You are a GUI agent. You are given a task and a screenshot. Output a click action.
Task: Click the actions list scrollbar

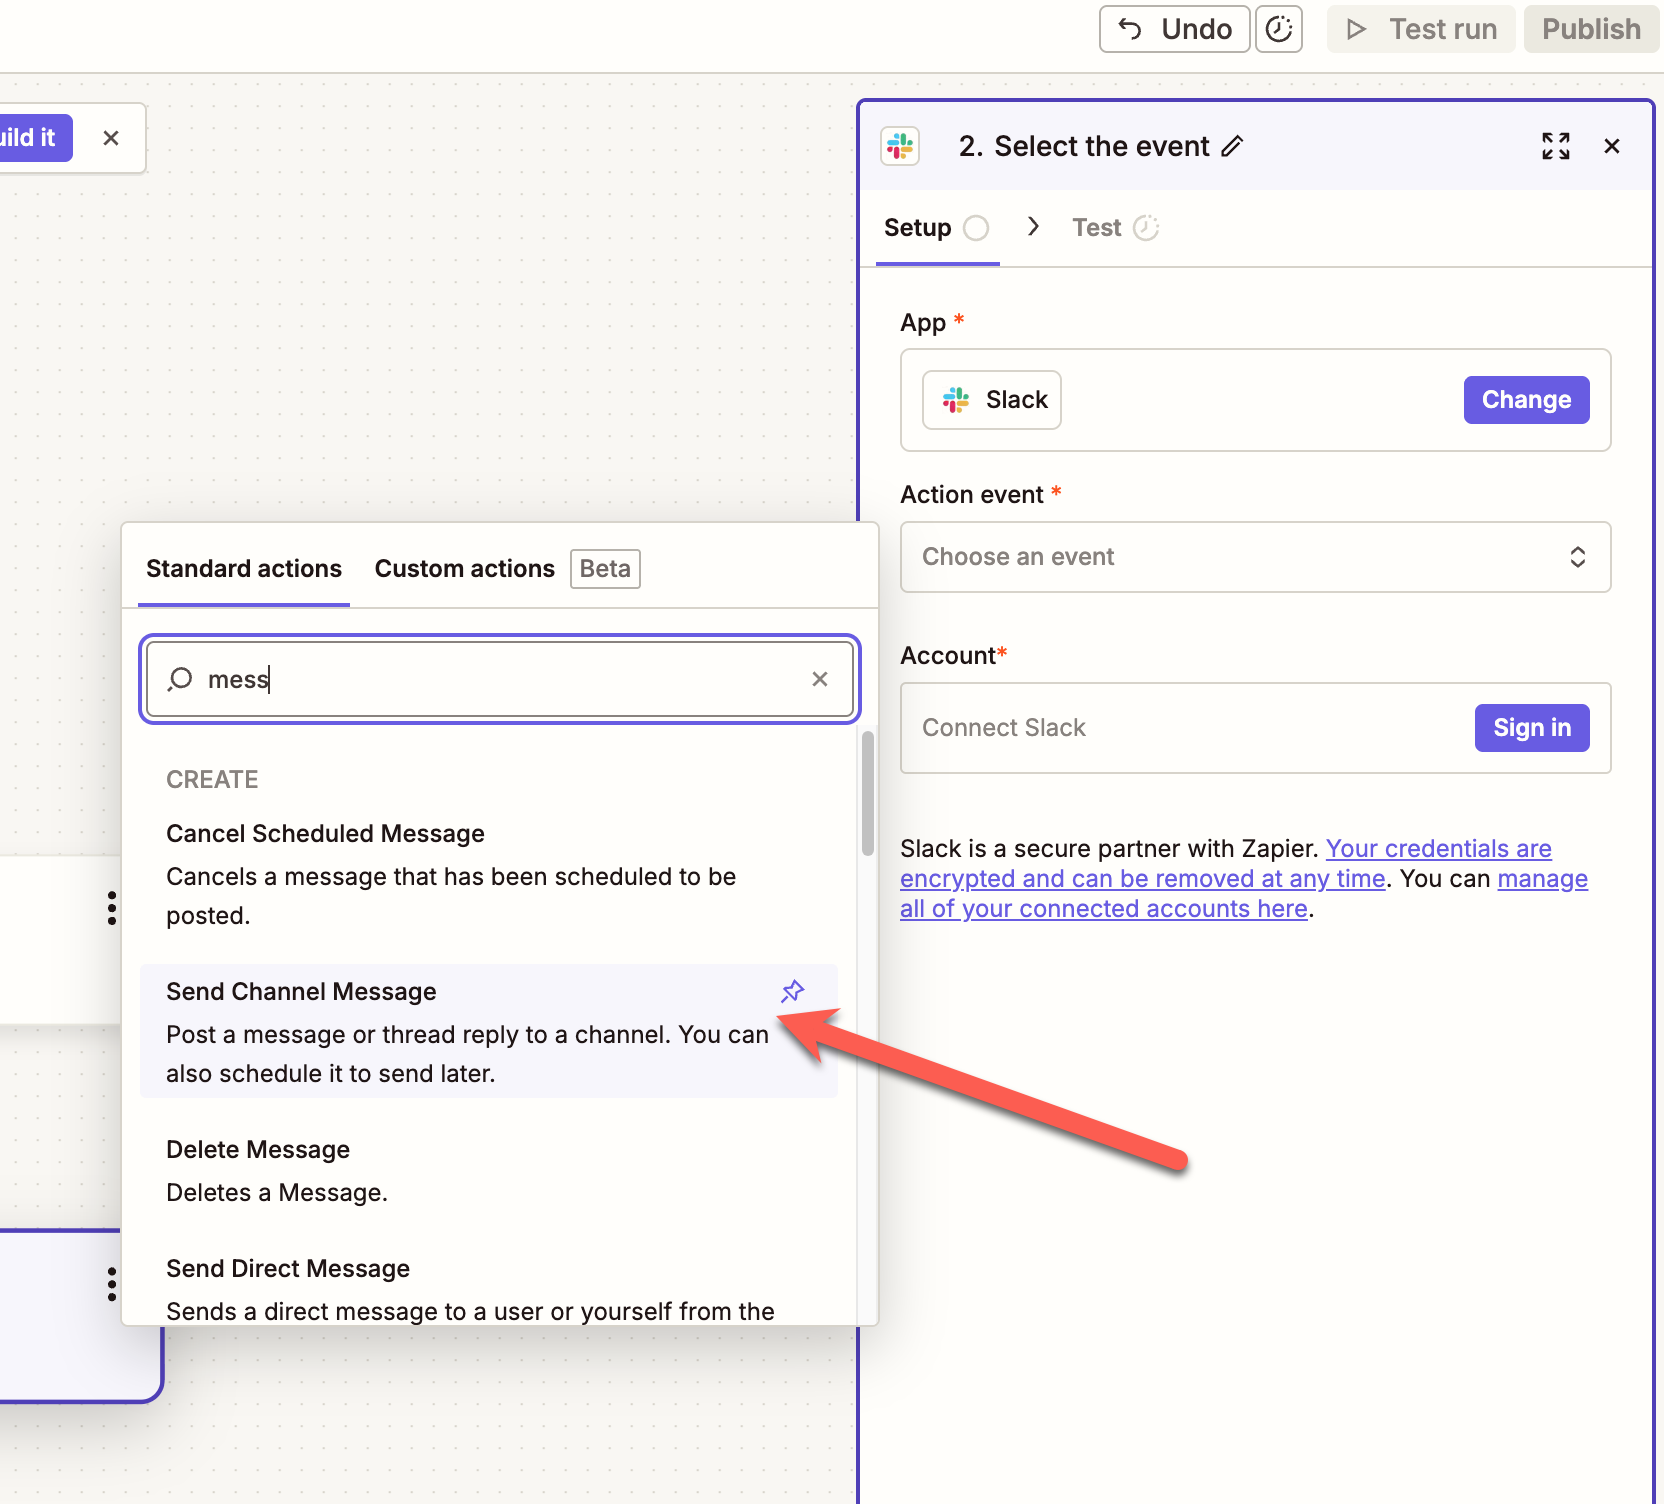[868, 793]
